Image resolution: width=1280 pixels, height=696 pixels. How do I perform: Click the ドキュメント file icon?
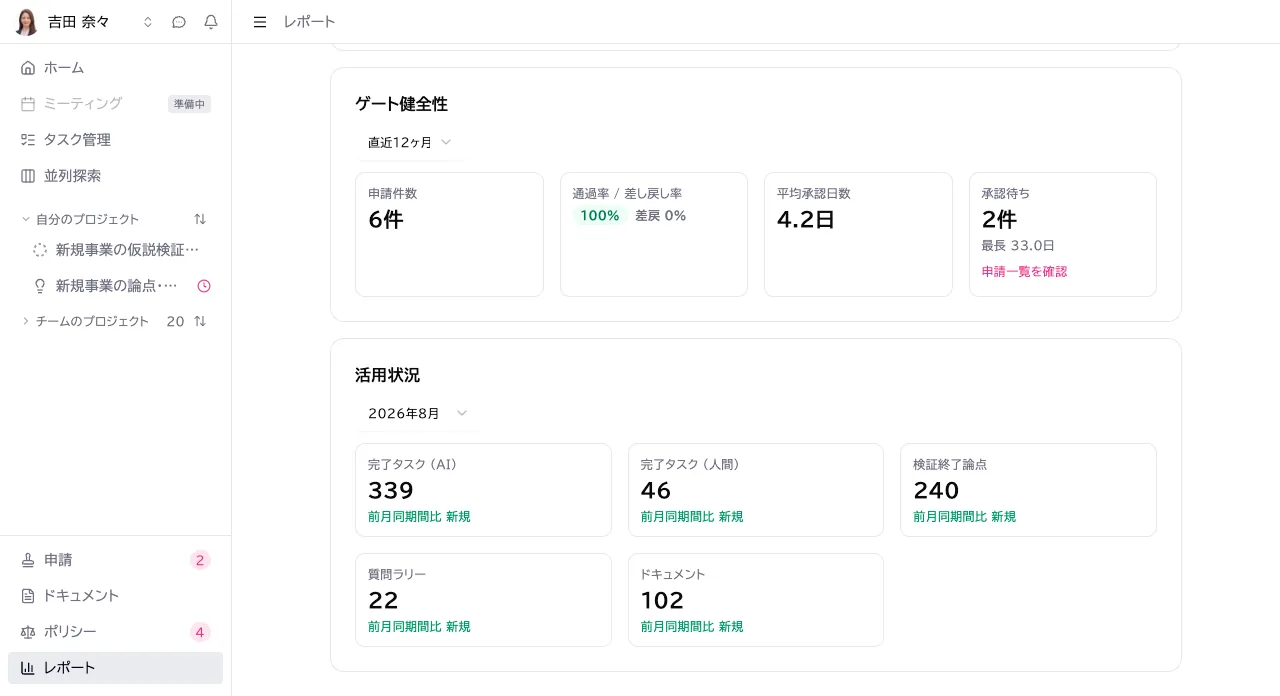(28, 596)
